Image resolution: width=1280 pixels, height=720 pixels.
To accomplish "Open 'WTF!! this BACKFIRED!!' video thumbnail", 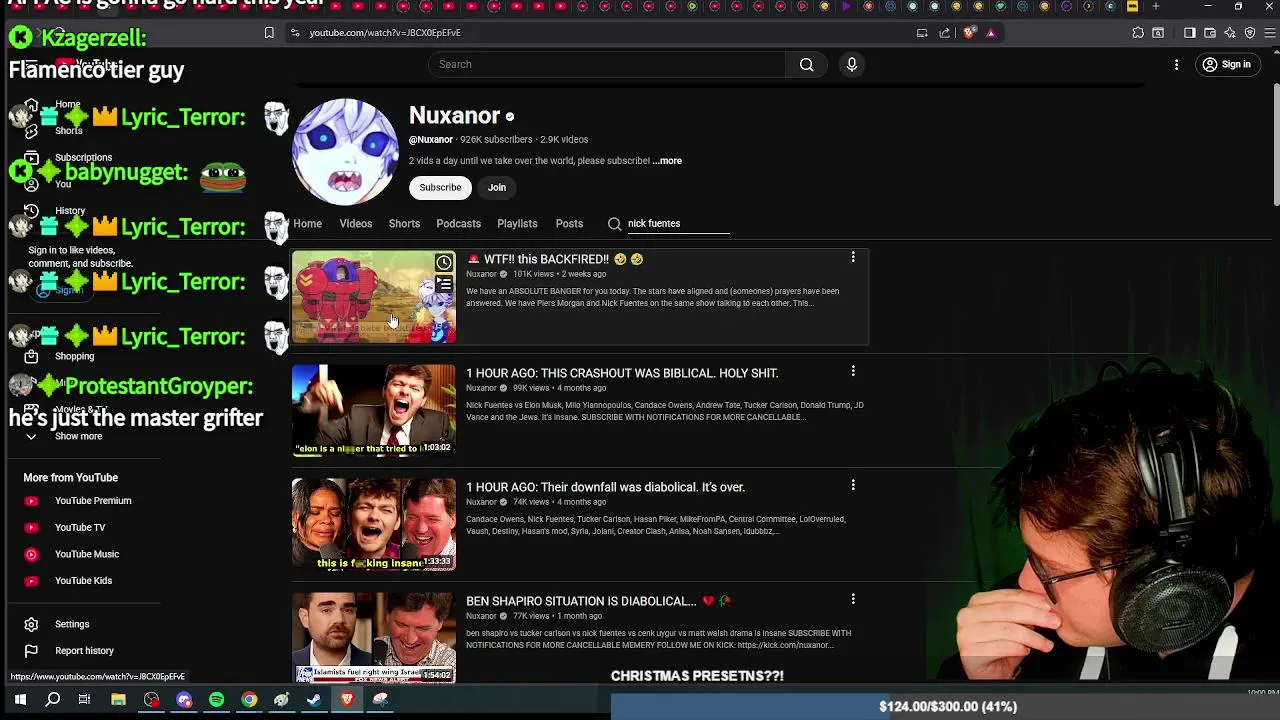I will click(x=374, y=297).
